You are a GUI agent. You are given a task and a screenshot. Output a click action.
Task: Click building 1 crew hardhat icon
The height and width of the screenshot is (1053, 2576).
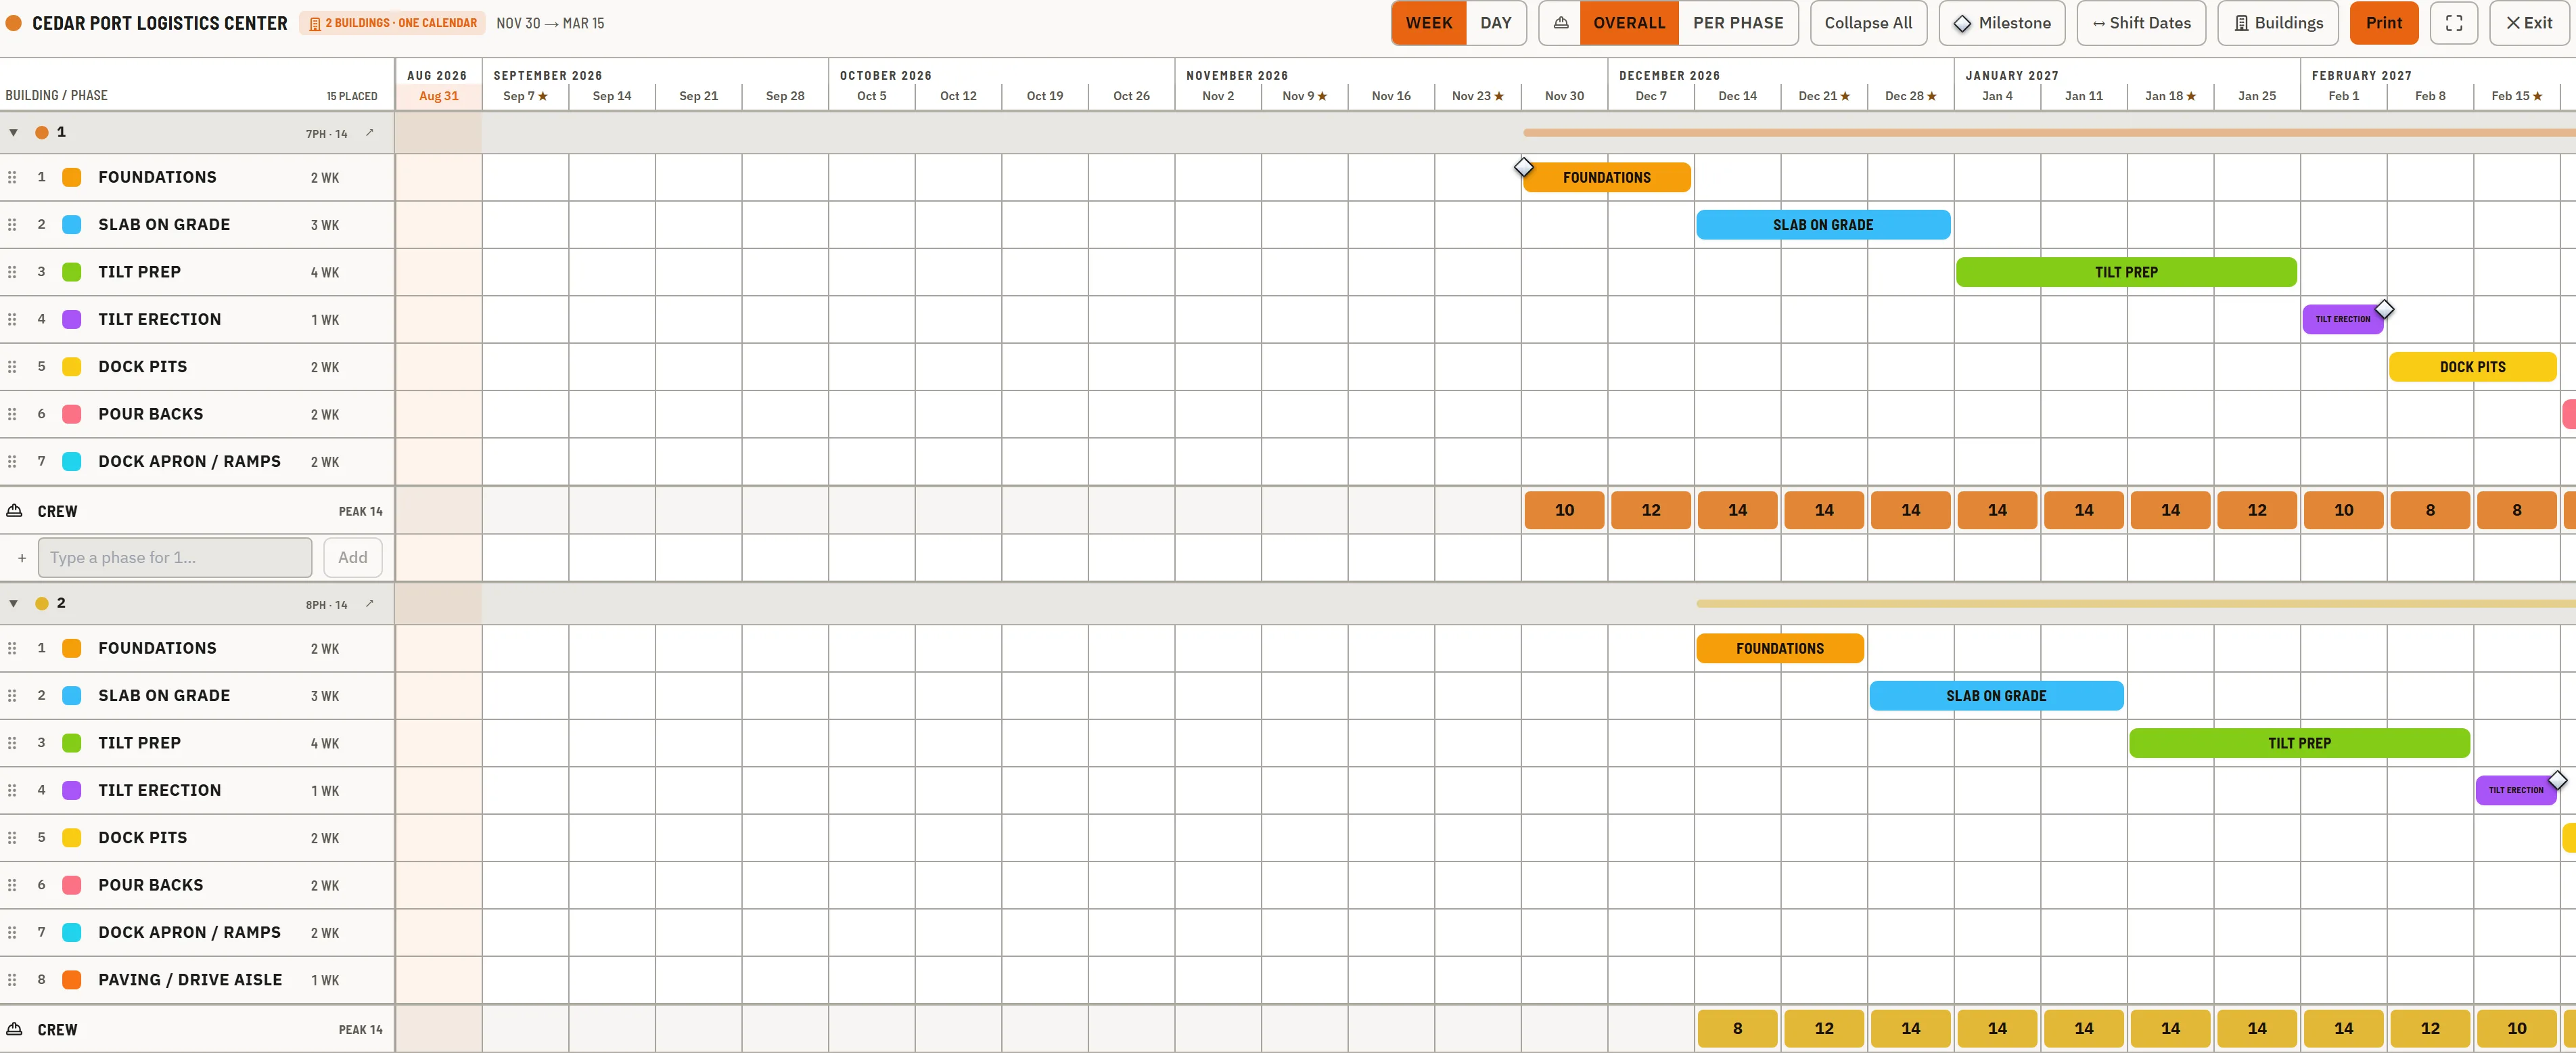(x=15, y=511)
